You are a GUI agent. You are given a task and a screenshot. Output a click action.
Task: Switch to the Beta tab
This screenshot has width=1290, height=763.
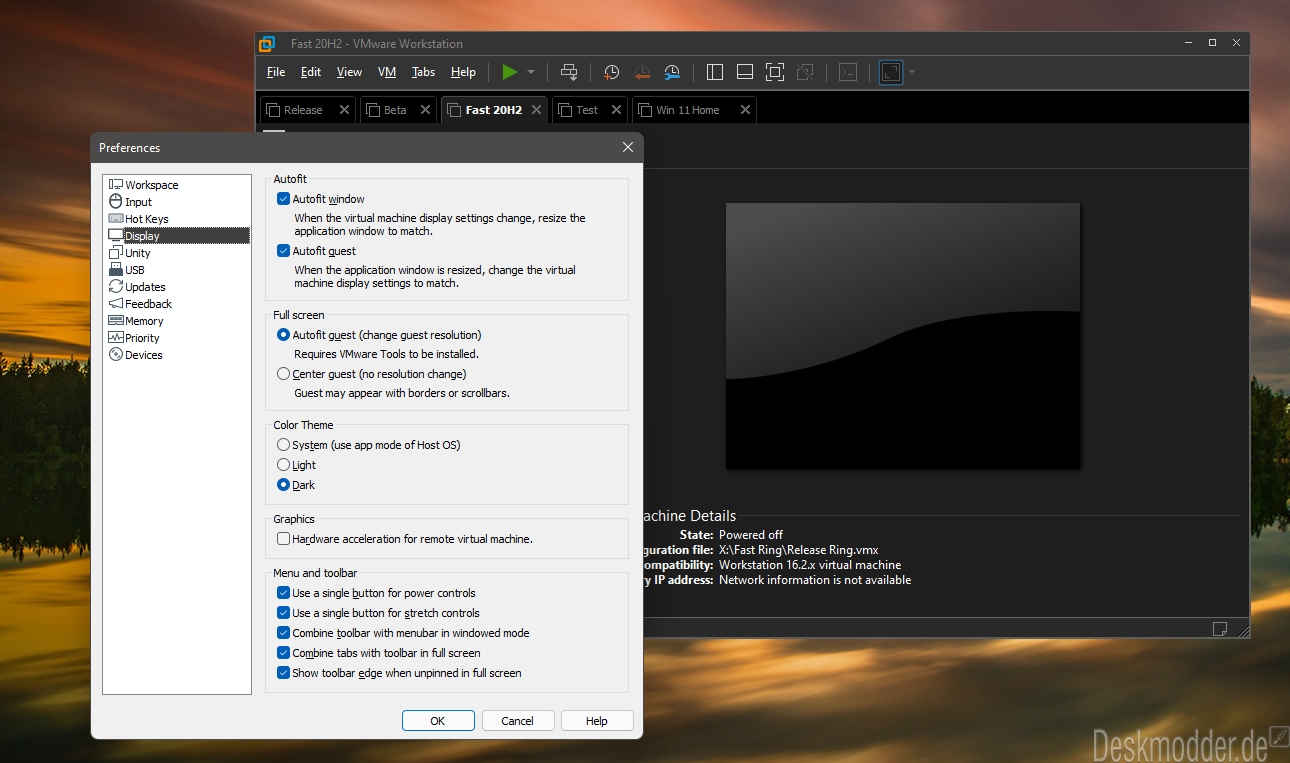tap(395, 110)
